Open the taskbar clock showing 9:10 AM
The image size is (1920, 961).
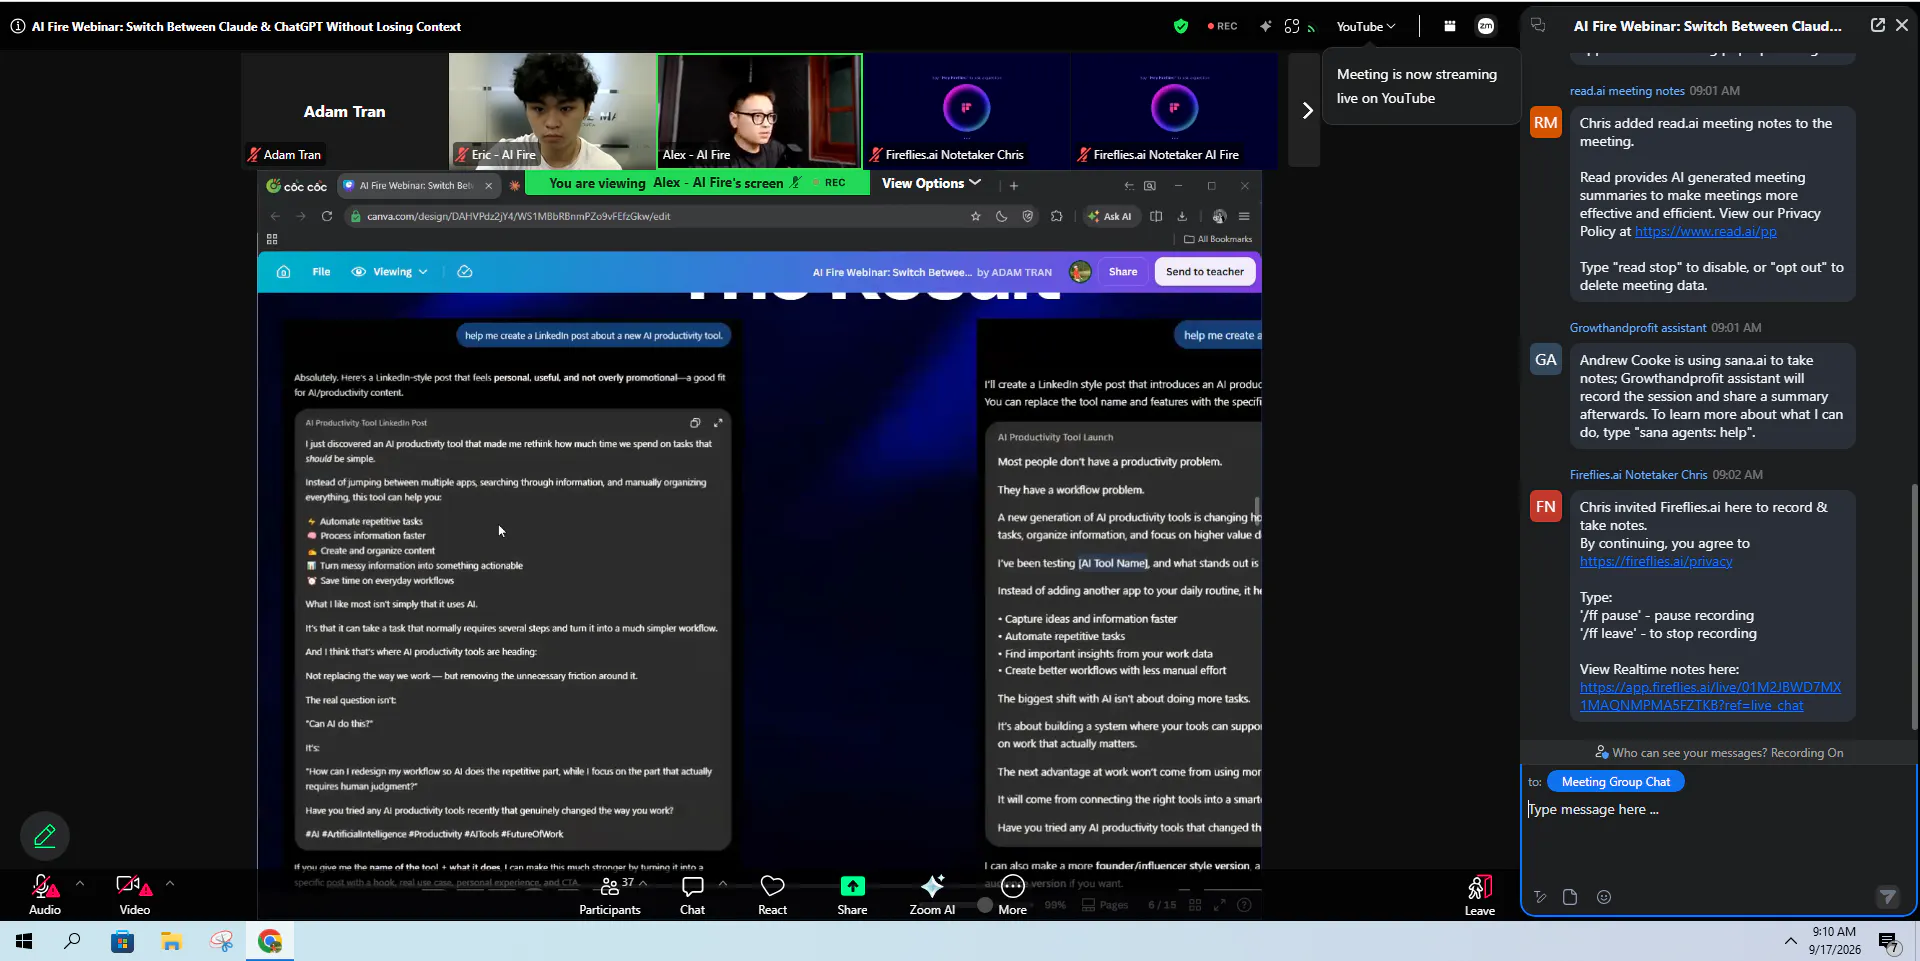(x=1834, y=941)
